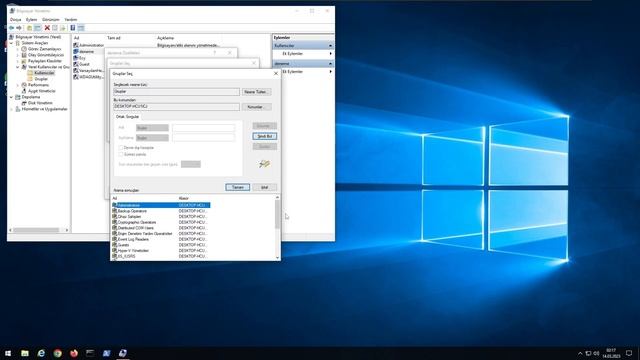Screen dimensions: 640x360
Task: Click the search animation icon in dialog
Action: tap(264, 164)
